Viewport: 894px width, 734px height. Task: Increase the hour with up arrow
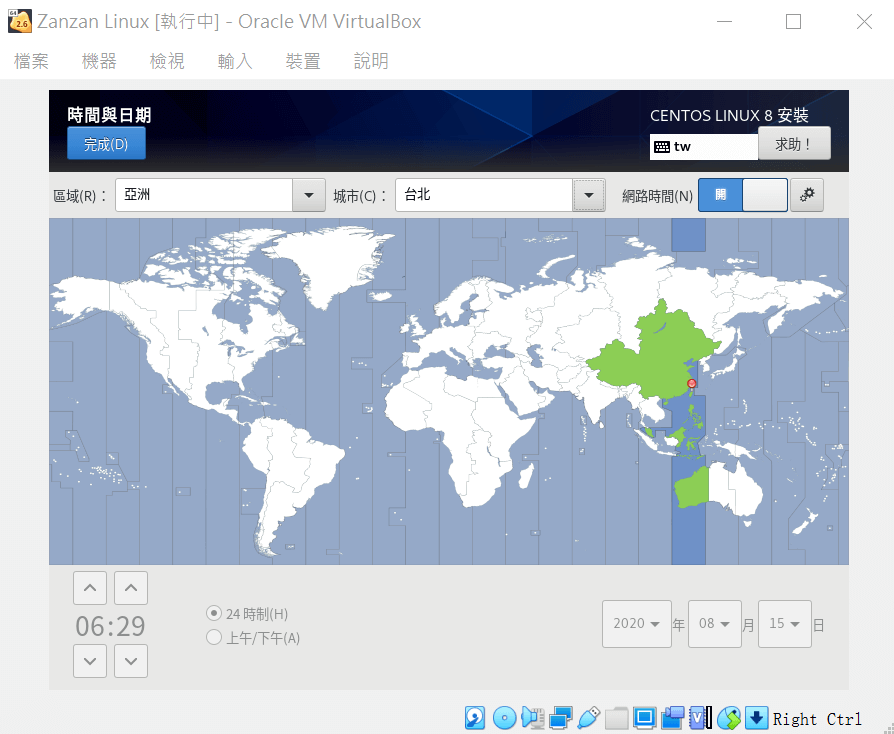tap(90, 588)
